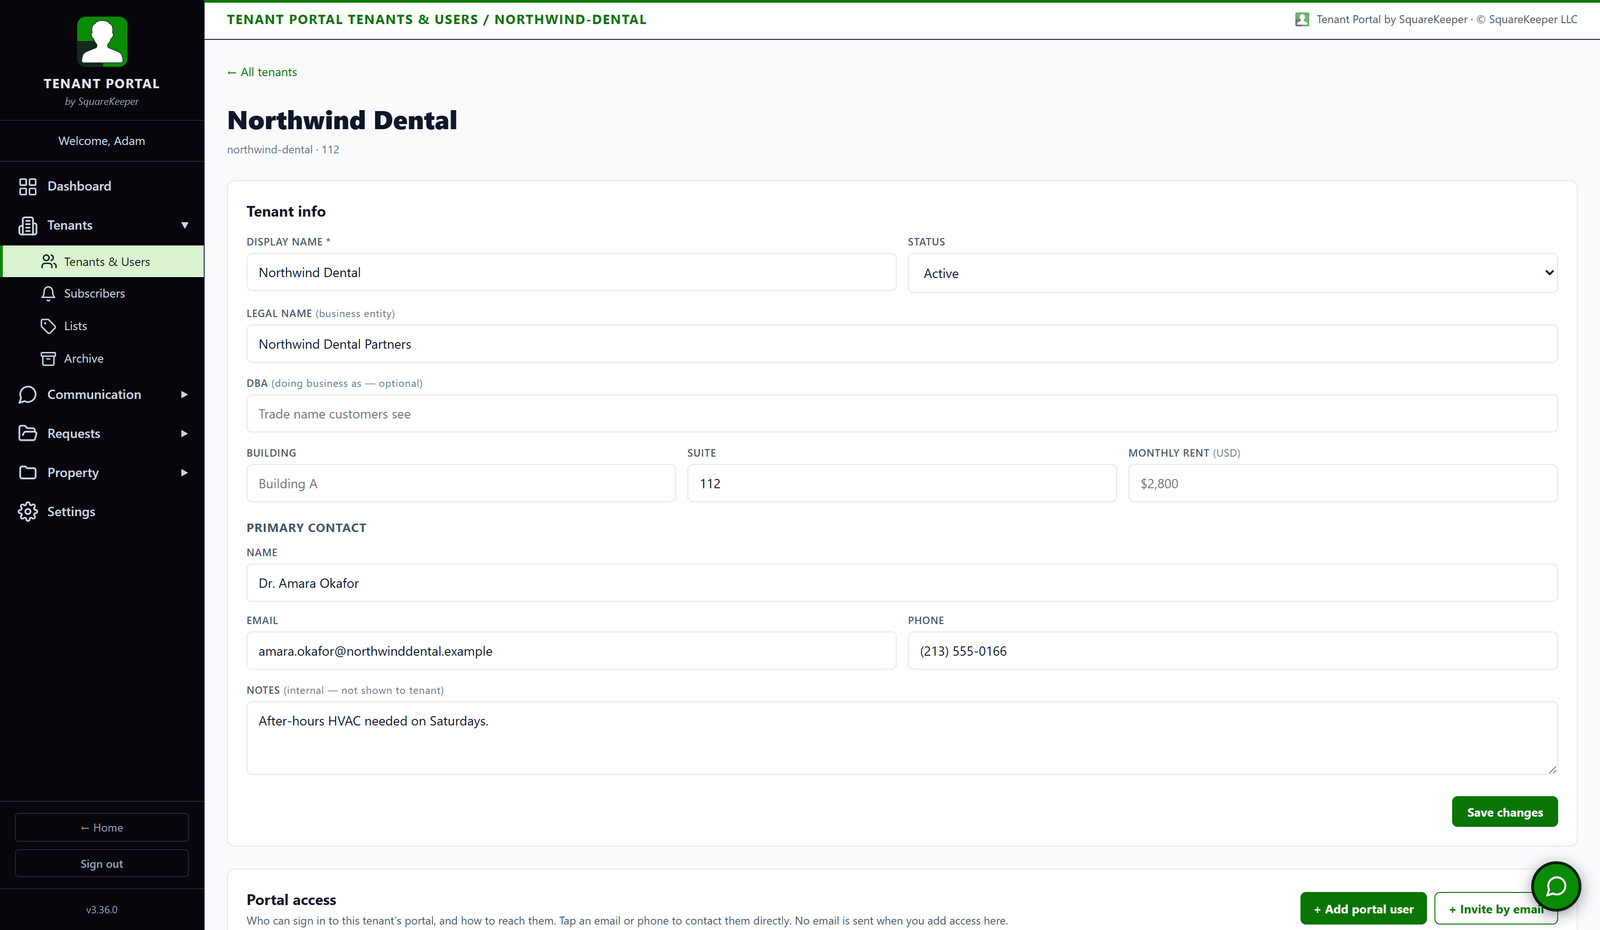Click the Communication speech bubble icon
The width and height of the screenshot is (1600, 930).
tap(28, 395)
